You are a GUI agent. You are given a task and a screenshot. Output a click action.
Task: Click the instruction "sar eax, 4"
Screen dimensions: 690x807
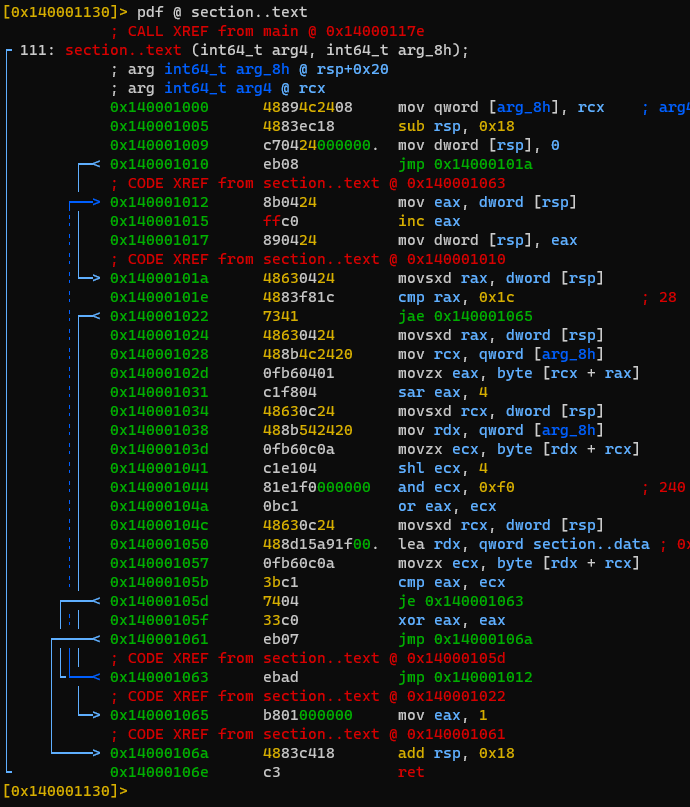443,392
